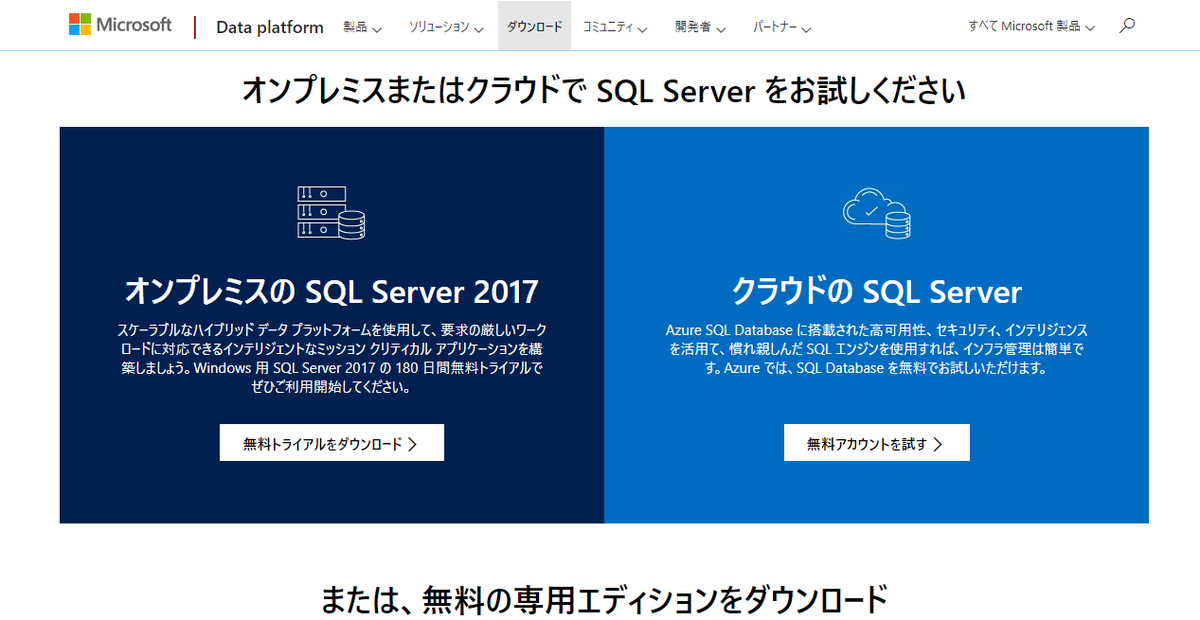Select the ダウンロード tab
Screen dimensions: 1200x620
tap(534, 27)
